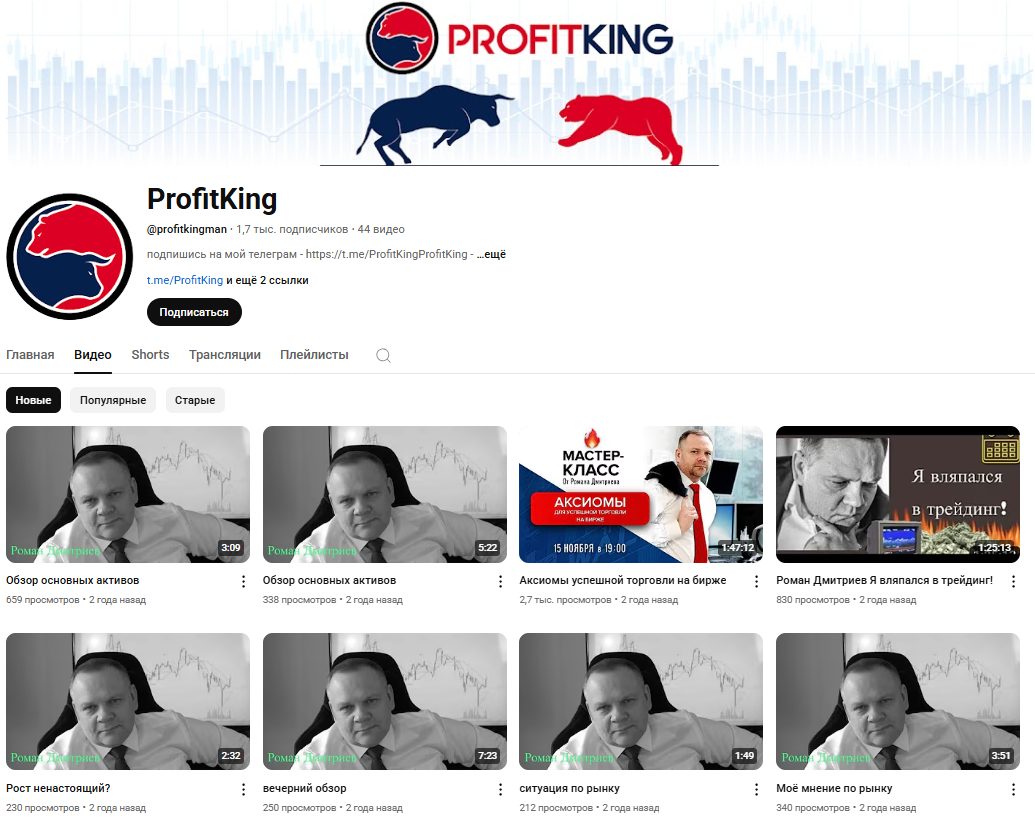Open three-dot menu for вечерний обзор video
This screenshot has height=822, width=1035.
tap(500, 789)
